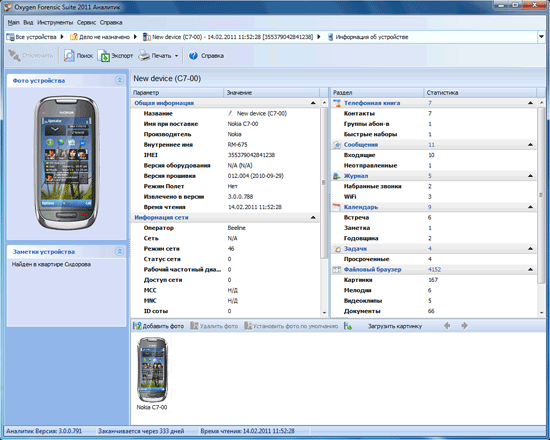Click Загрузить картинку button

coord(395,326)
